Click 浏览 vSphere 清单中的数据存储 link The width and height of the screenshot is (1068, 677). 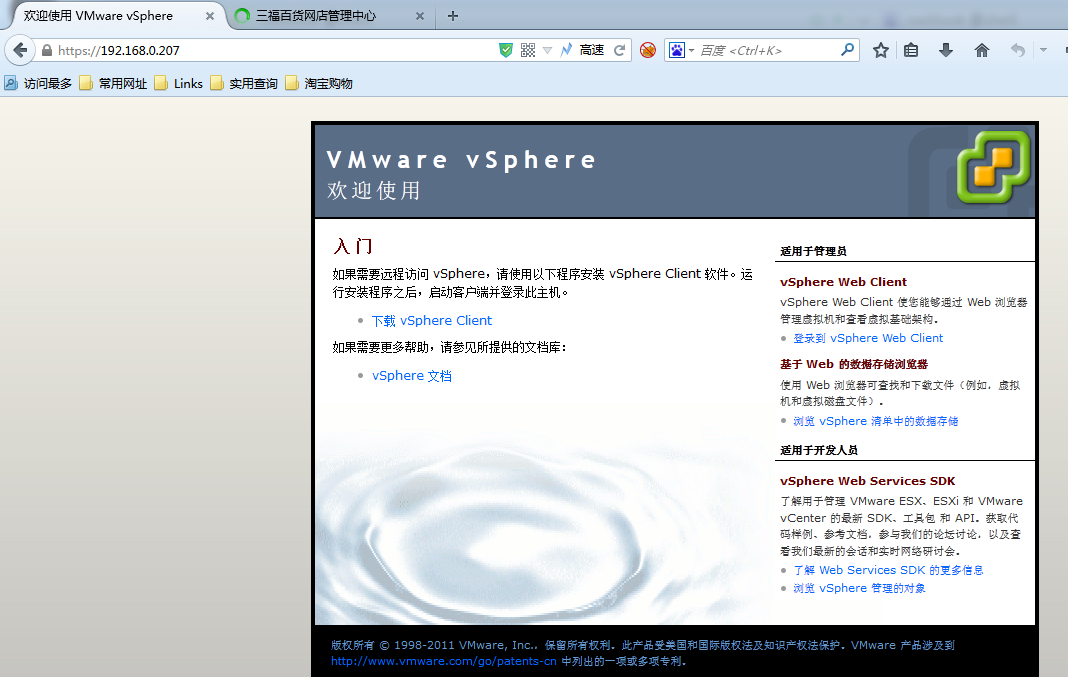pos(875,421)
